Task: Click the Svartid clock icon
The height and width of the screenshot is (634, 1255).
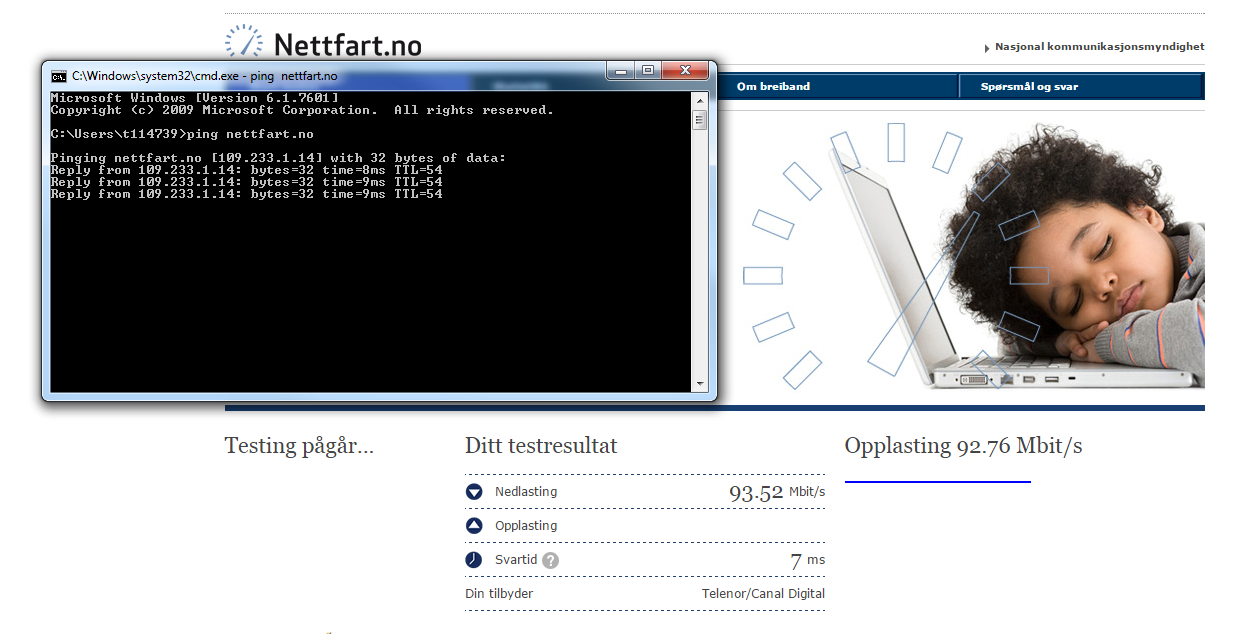Action: point(474,560)
